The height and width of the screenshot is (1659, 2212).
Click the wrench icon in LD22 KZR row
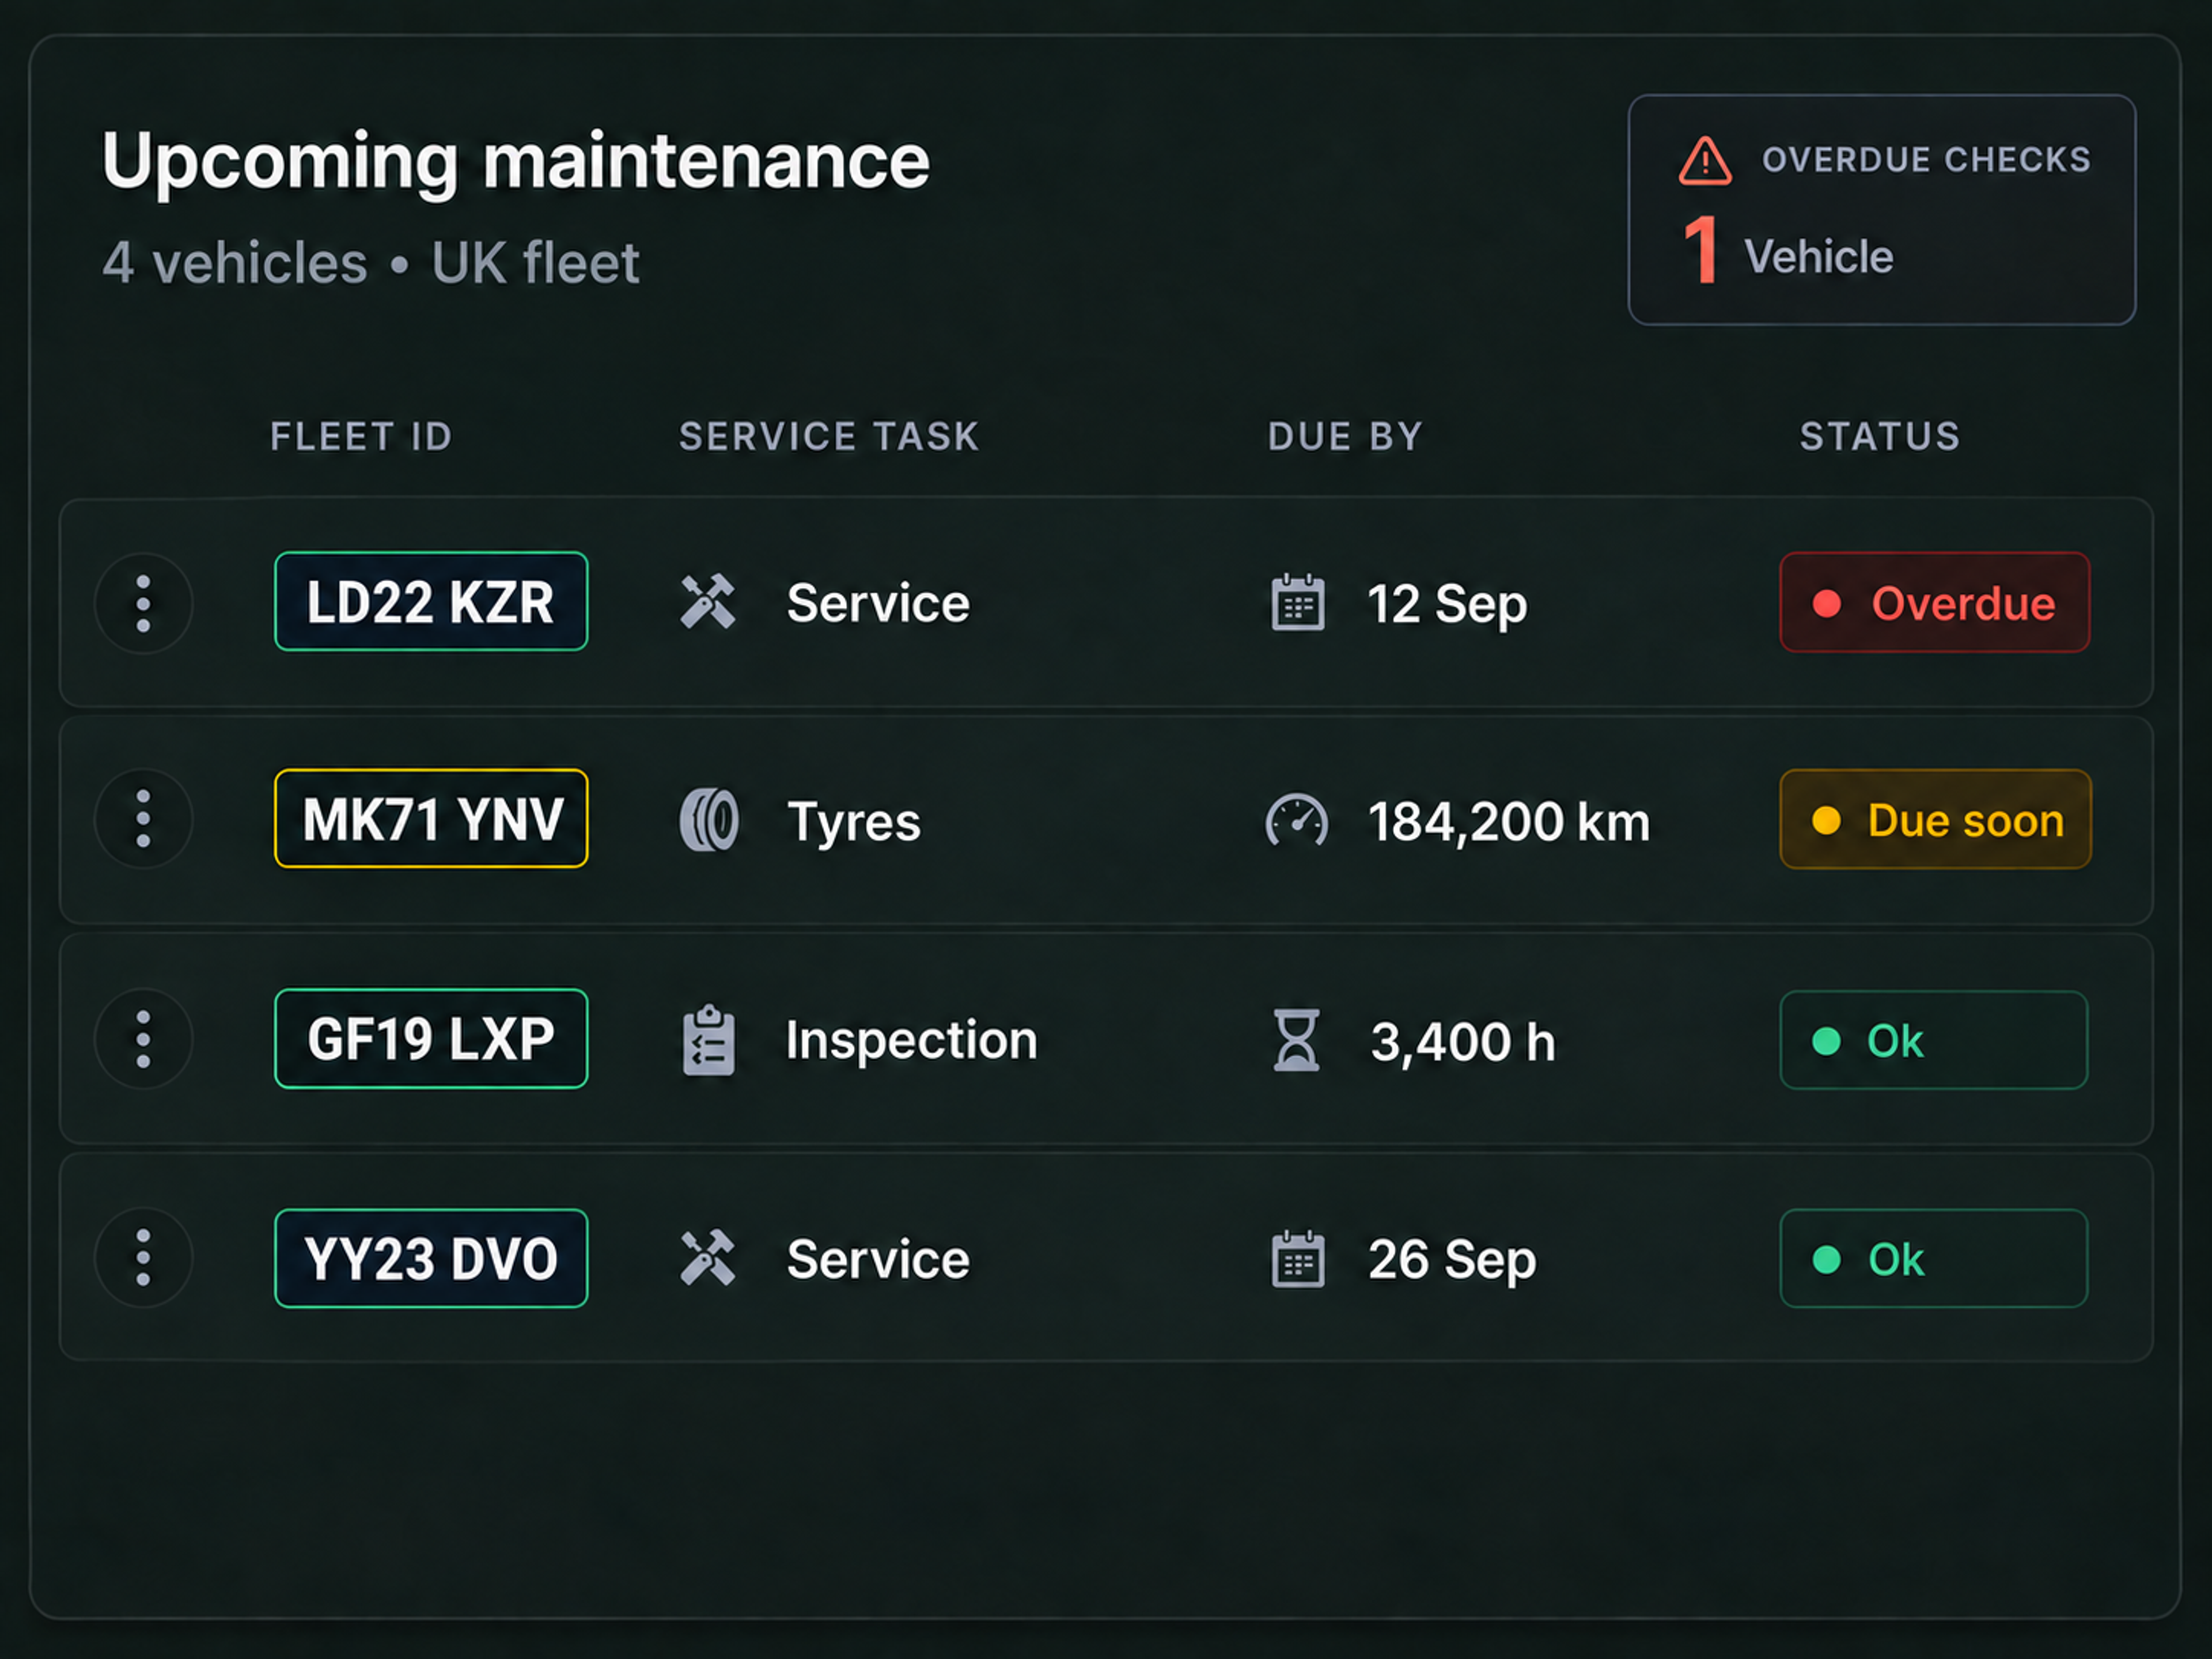click(x=708, y=602)
